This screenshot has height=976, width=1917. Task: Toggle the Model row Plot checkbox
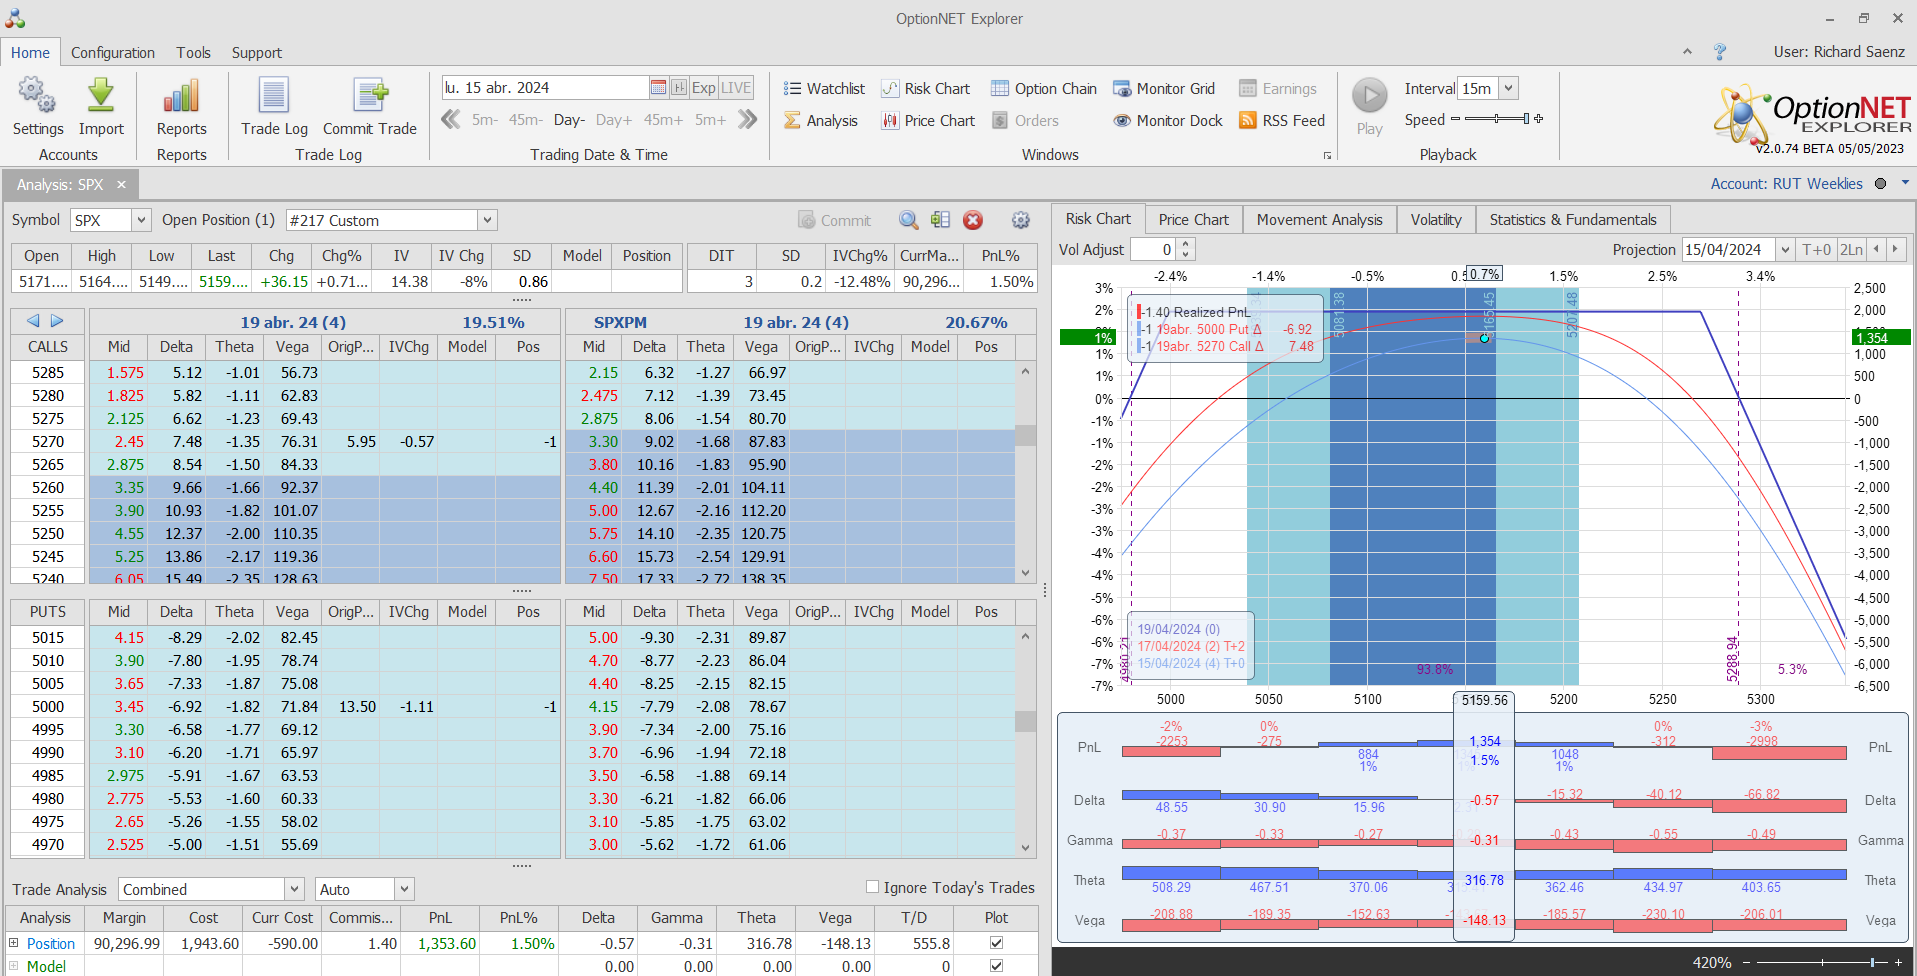point(996,966)
